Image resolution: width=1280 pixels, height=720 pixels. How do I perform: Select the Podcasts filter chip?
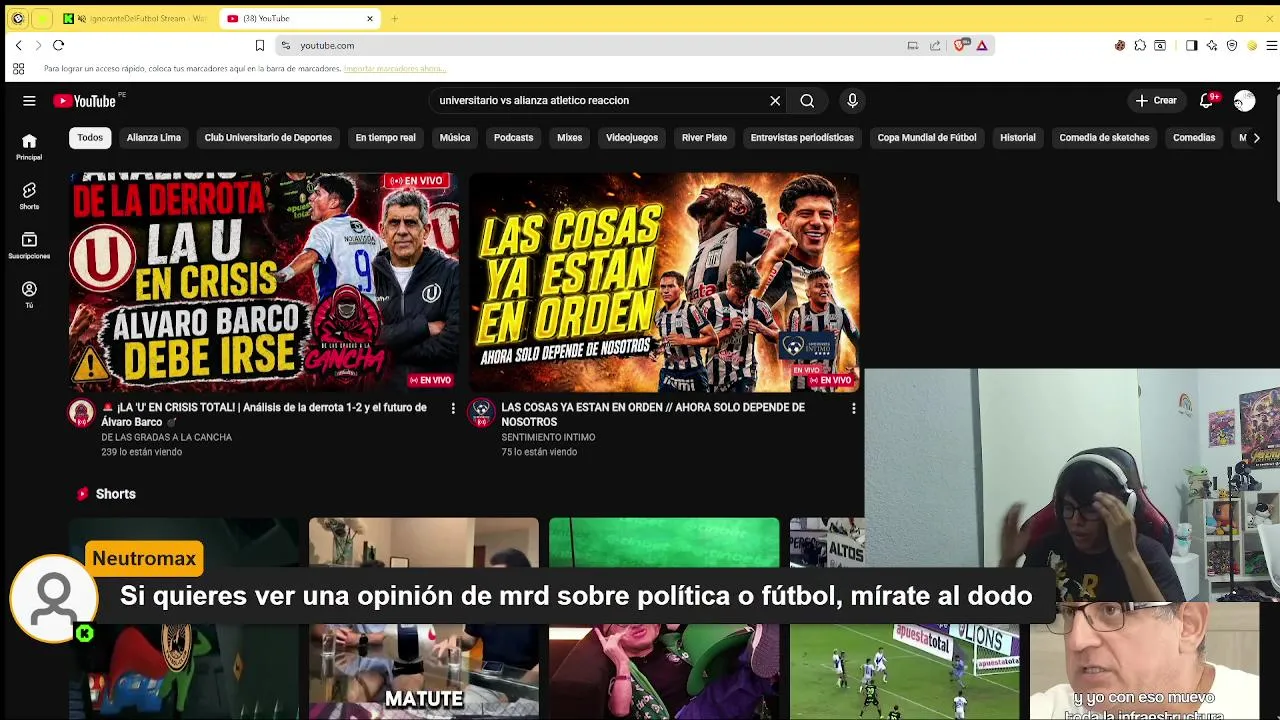point(513,138)
